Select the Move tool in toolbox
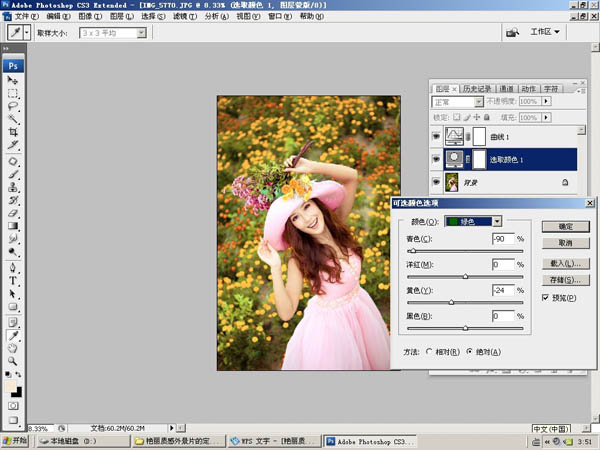The image size is (600, 450). [x=13, y=80]
